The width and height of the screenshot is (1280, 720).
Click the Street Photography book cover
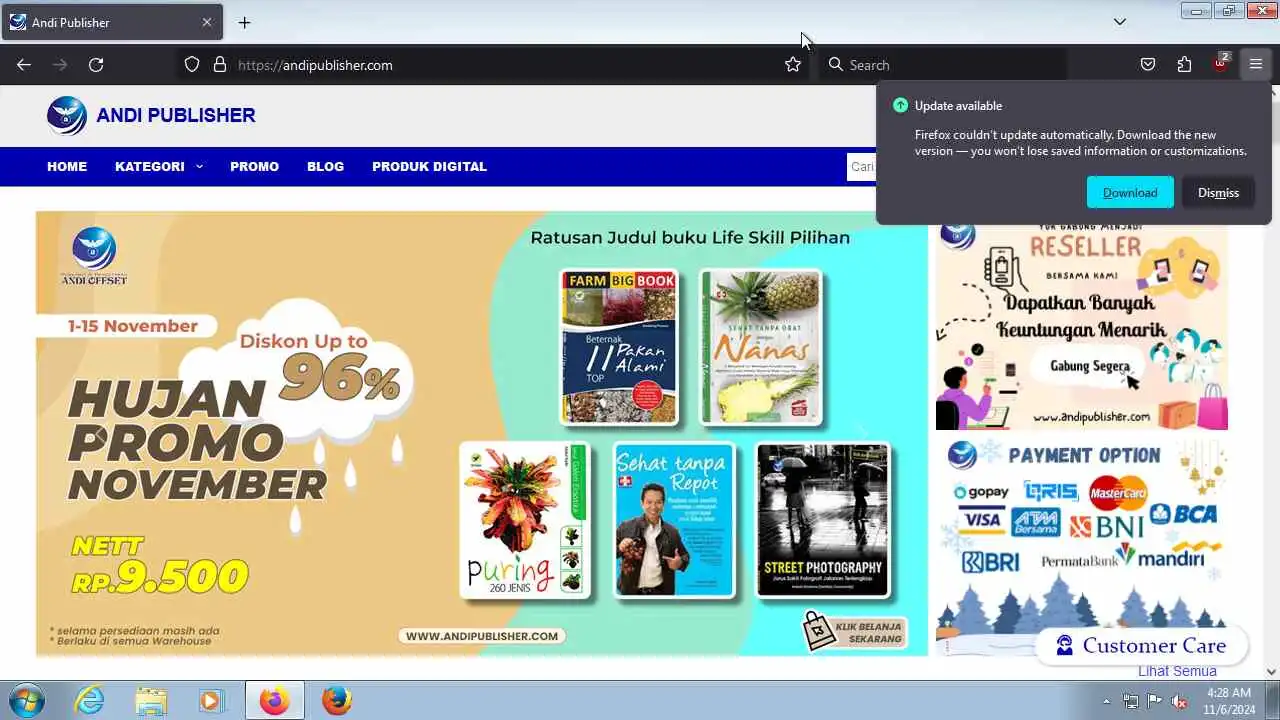(823, 520)
